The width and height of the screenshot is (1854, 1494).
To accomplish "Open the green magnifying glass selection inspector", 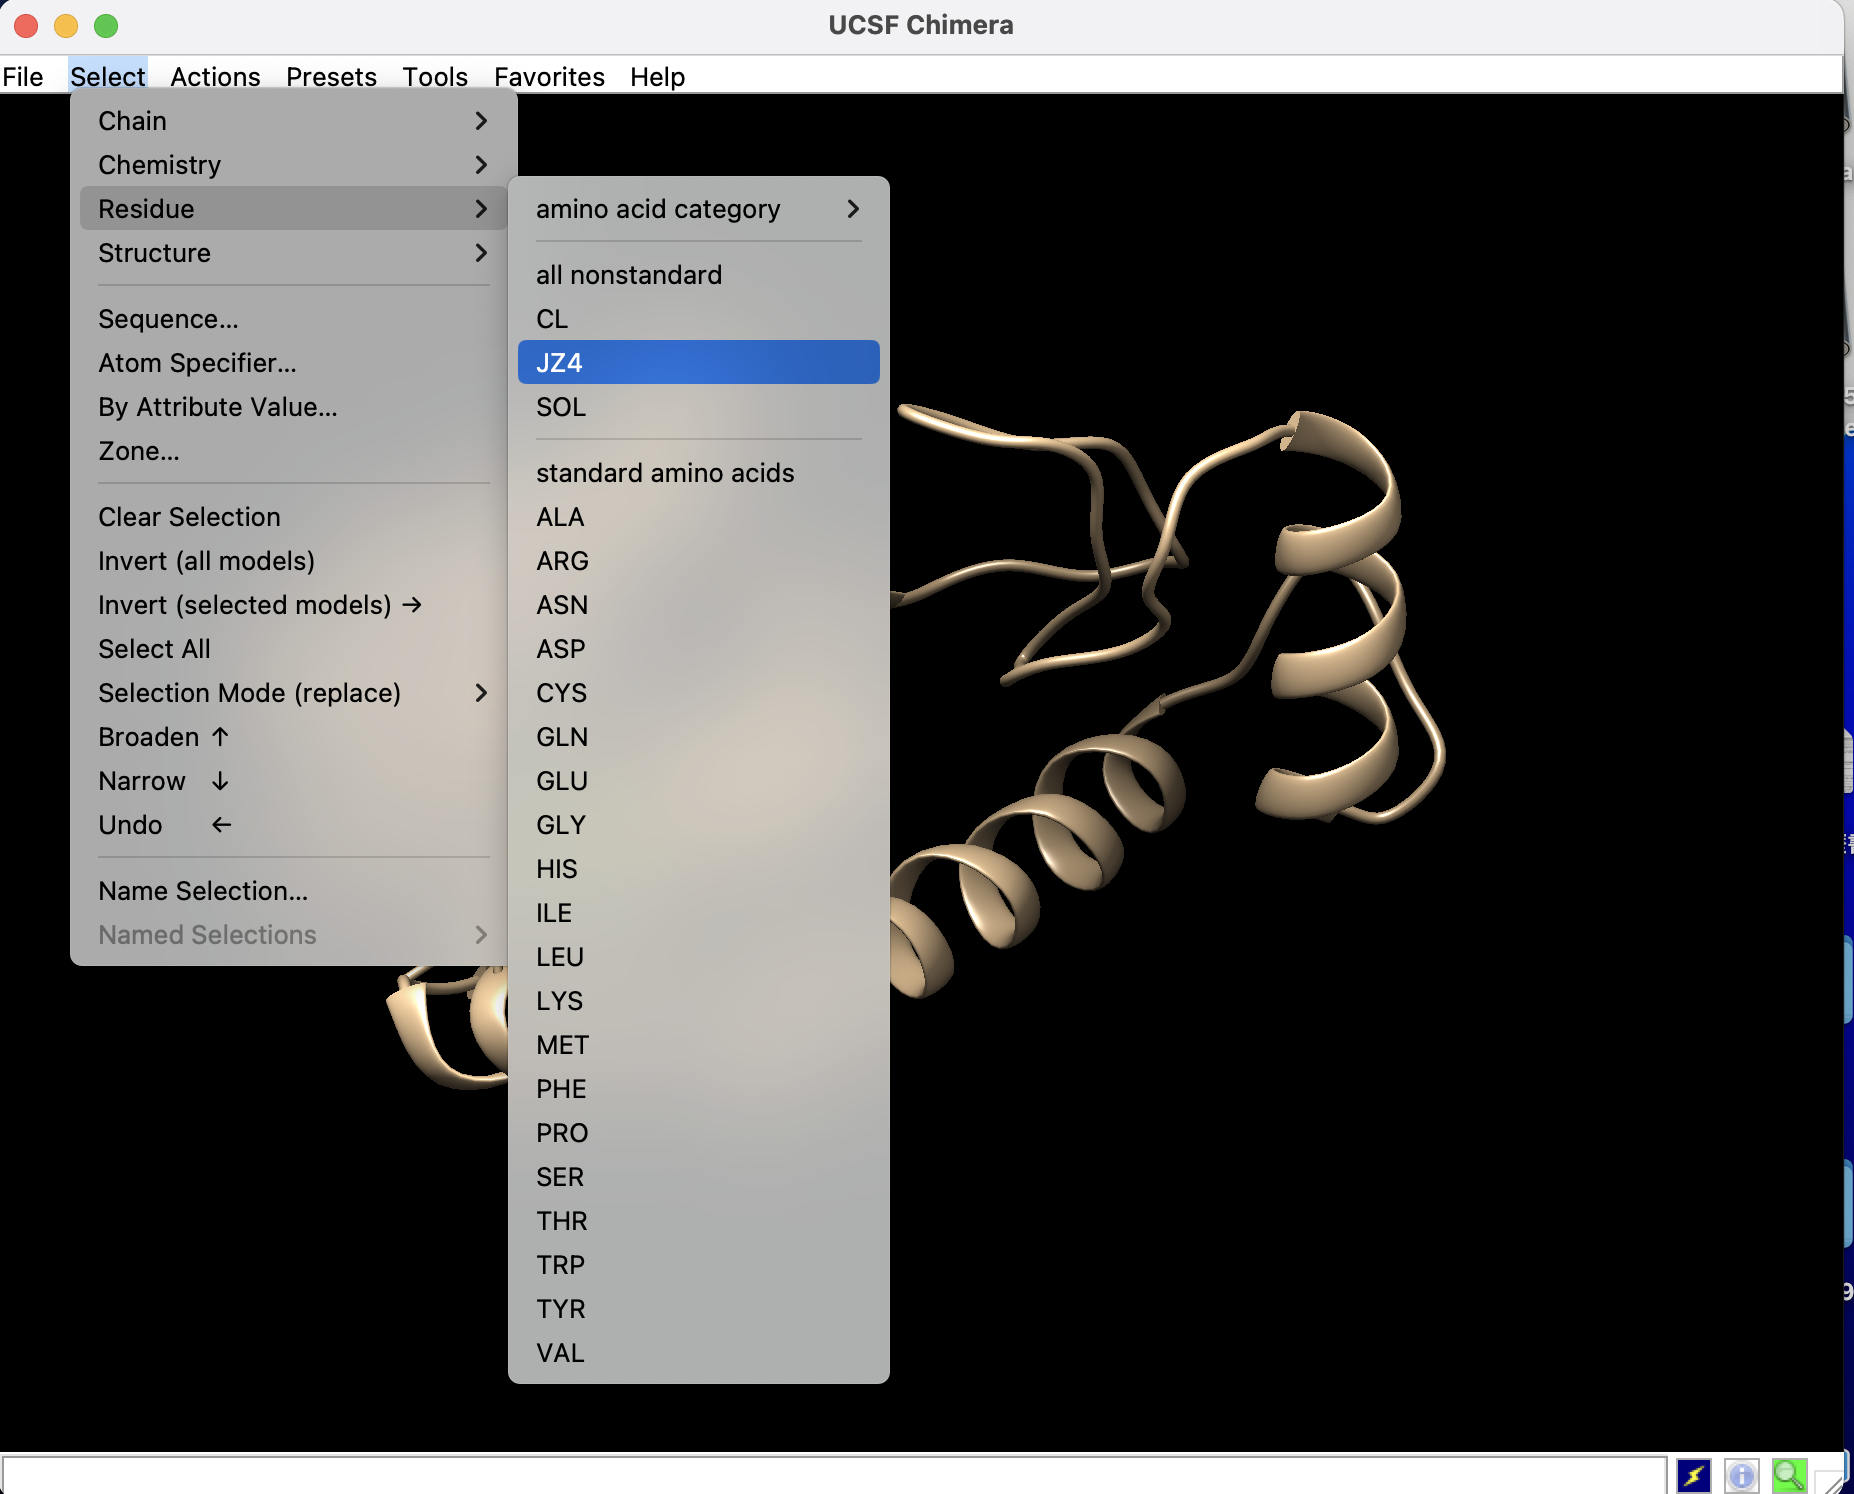I will [1788, 1475].
